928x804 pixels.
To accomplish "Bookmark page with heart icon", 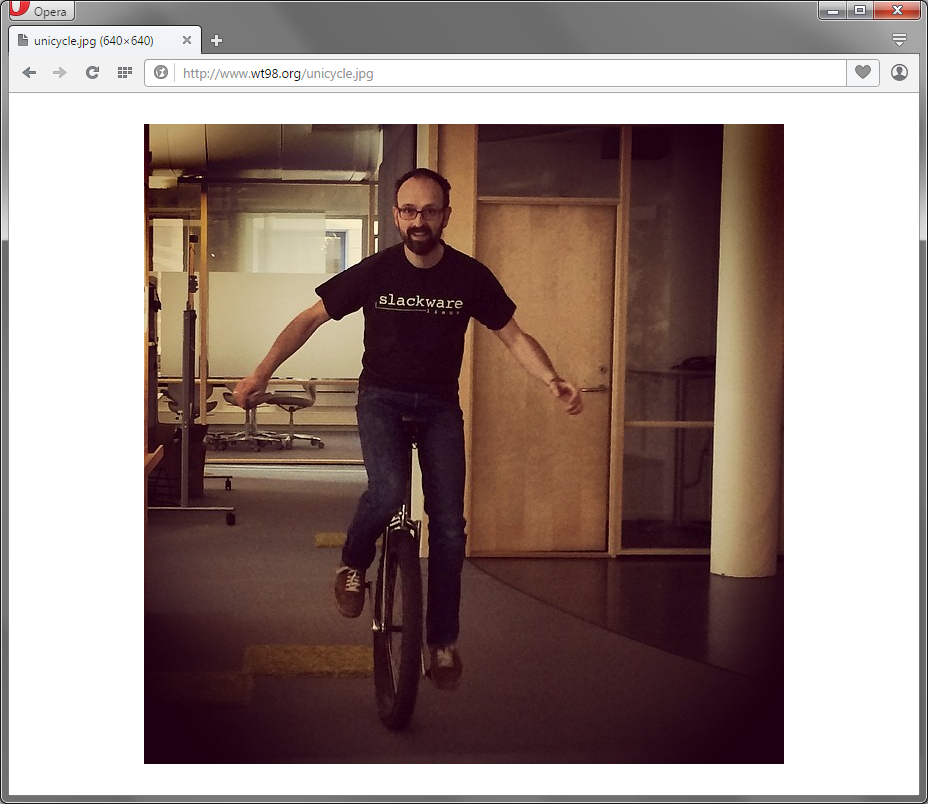I will point(862,72).
